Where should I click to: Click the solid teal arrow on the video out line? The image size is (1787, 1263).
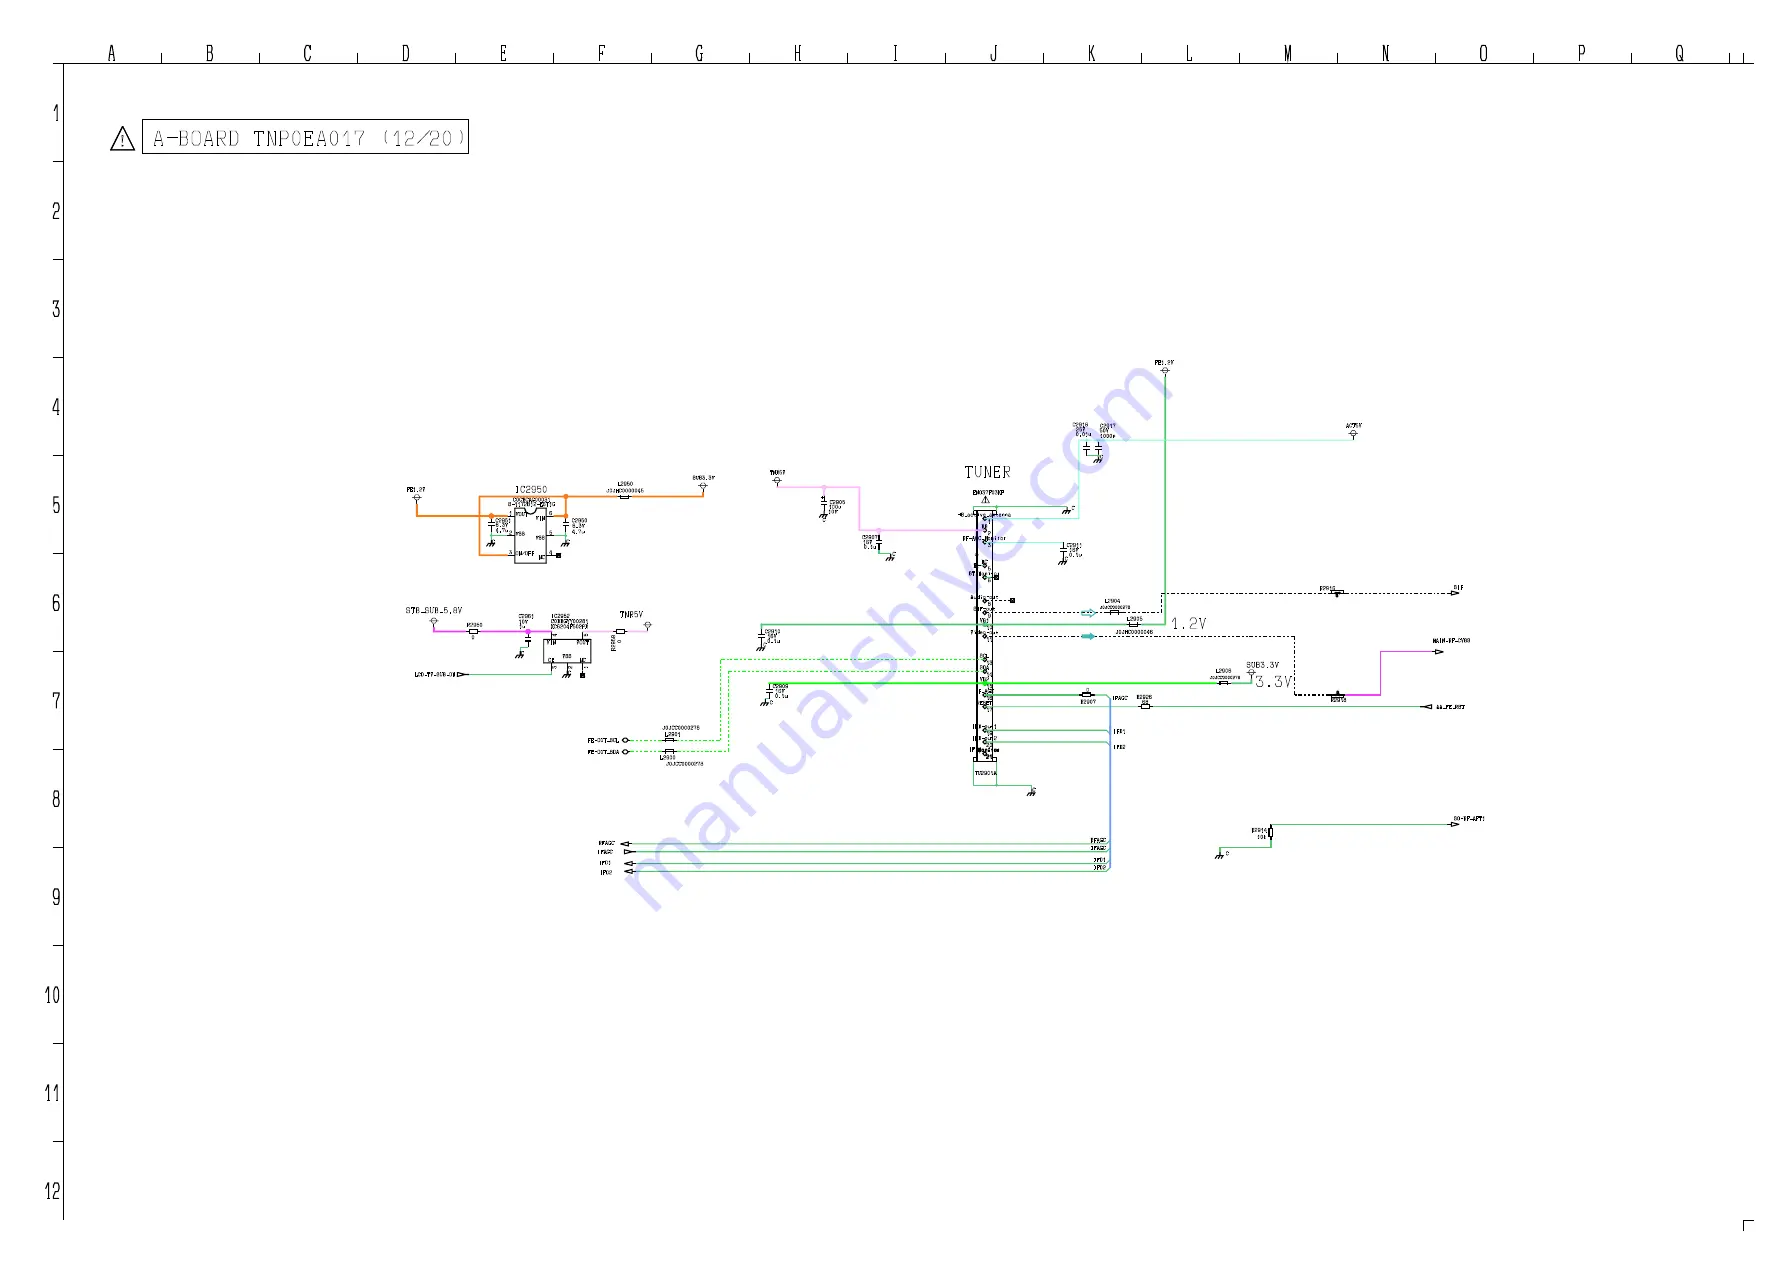click(1088, 636)
